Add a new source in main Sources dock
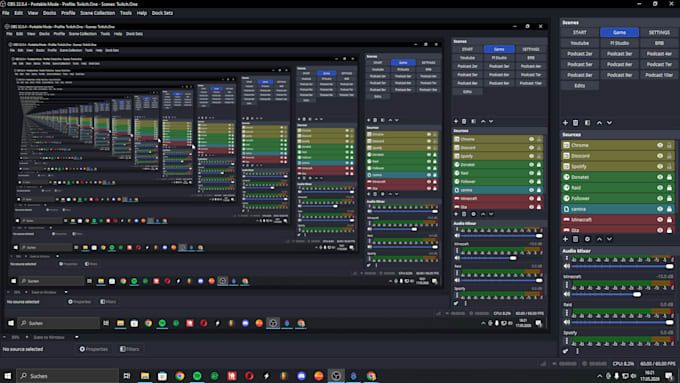 [x=565, y=239]
